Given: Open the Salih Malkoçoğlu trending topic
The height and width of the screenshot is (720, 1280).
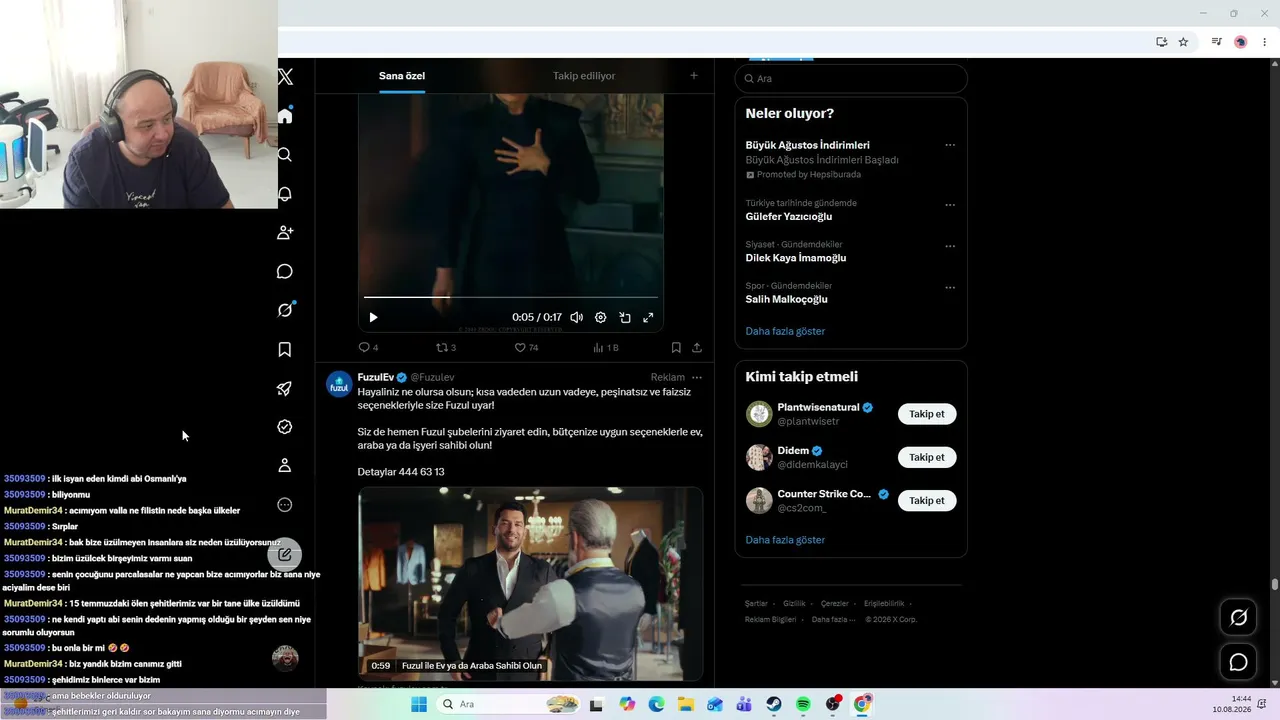Looking at the screenshot, I should (x=787, y=299).
